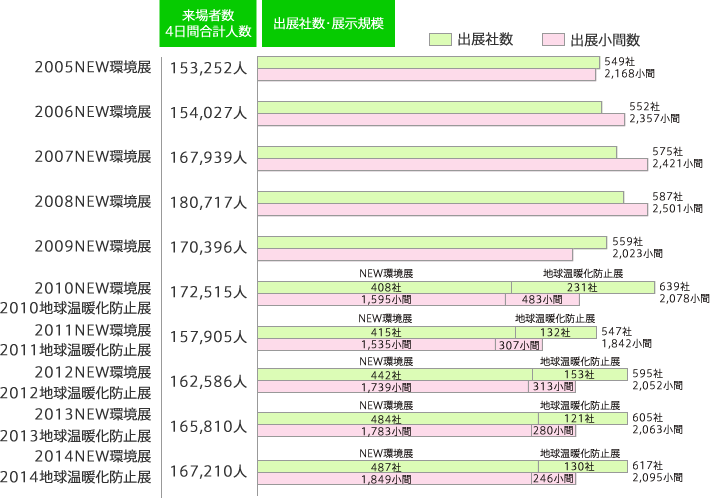Click the 2,063小間 total label
710x498 pixels.
point(657,429)
